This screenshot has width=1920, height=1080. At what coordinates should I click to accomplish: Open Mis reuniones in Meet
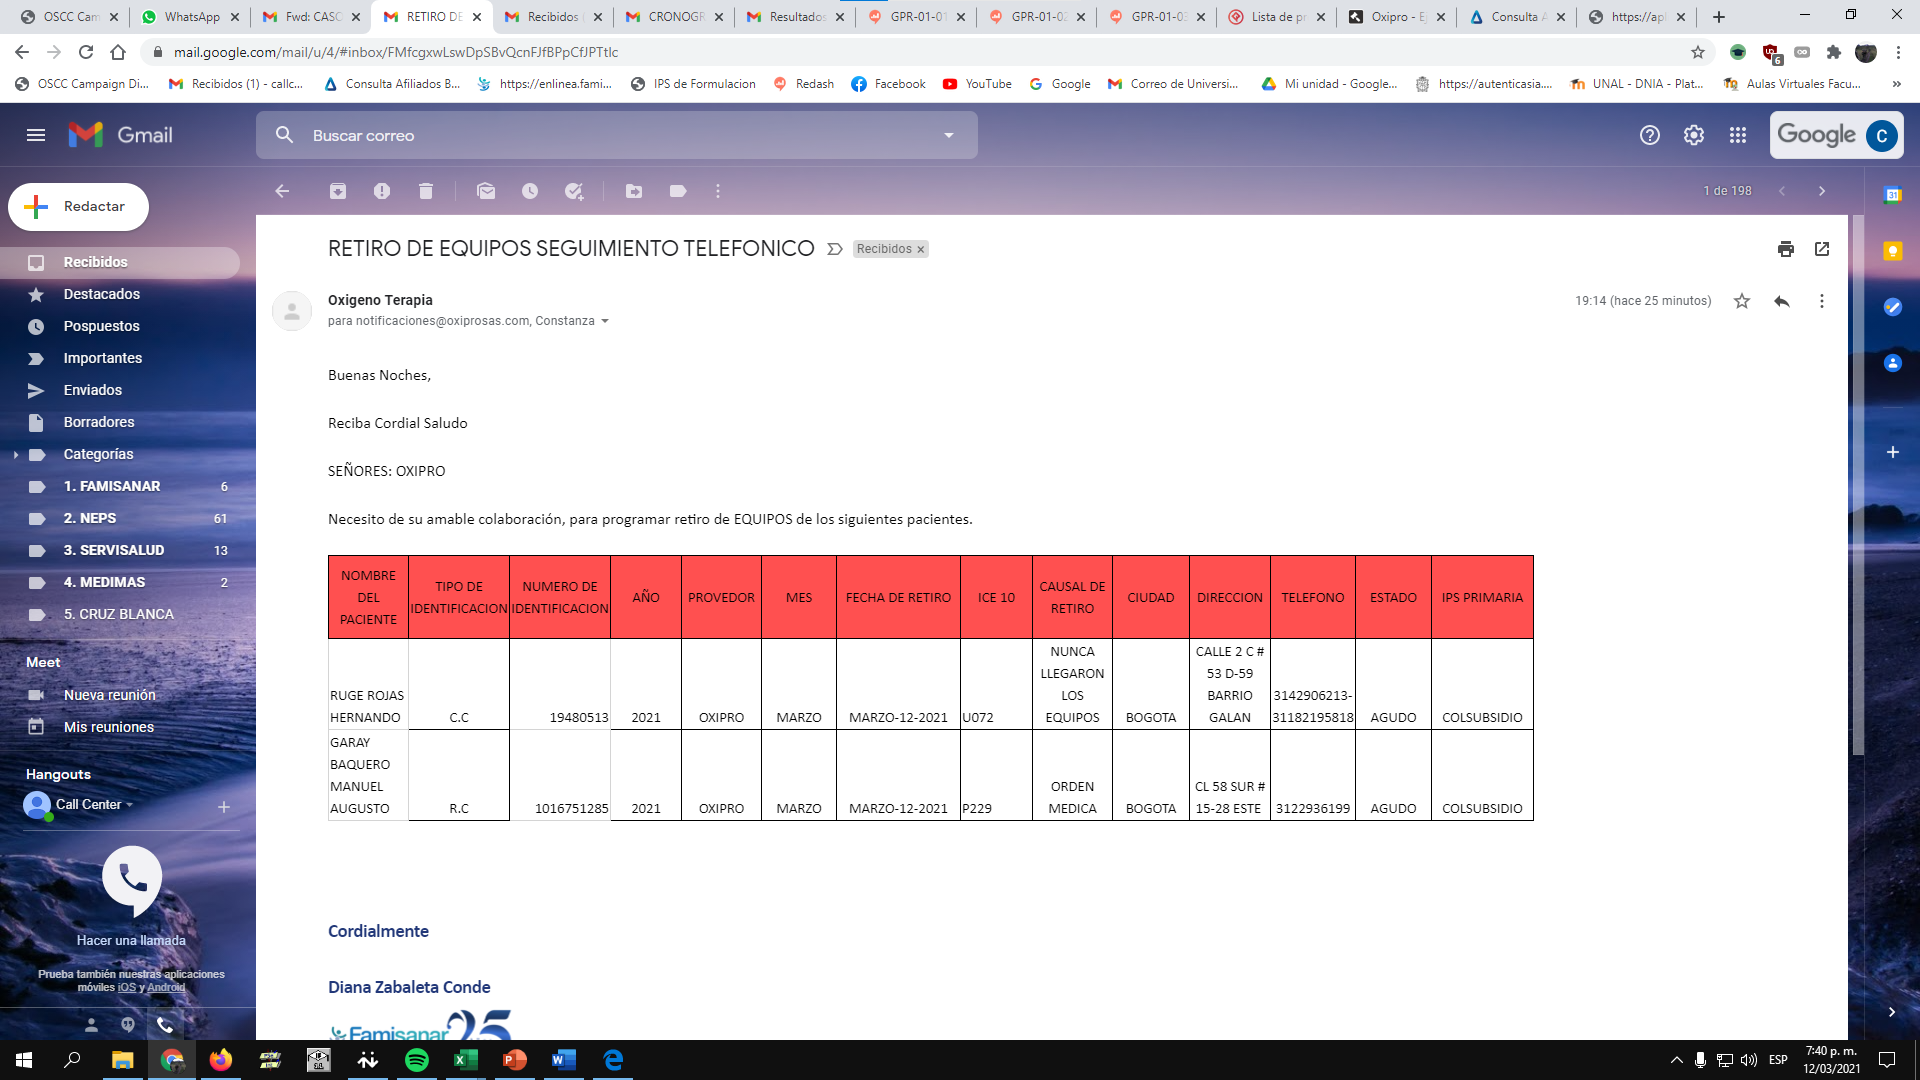point(120,727)
